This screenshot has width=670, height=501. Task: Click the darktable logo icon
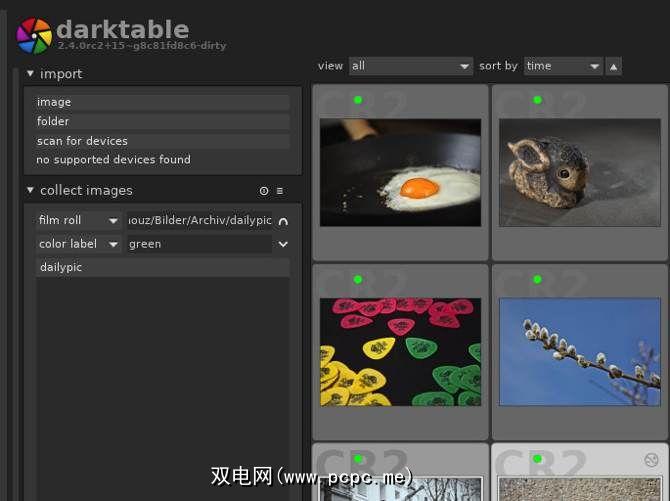click(x=34, y=35)
